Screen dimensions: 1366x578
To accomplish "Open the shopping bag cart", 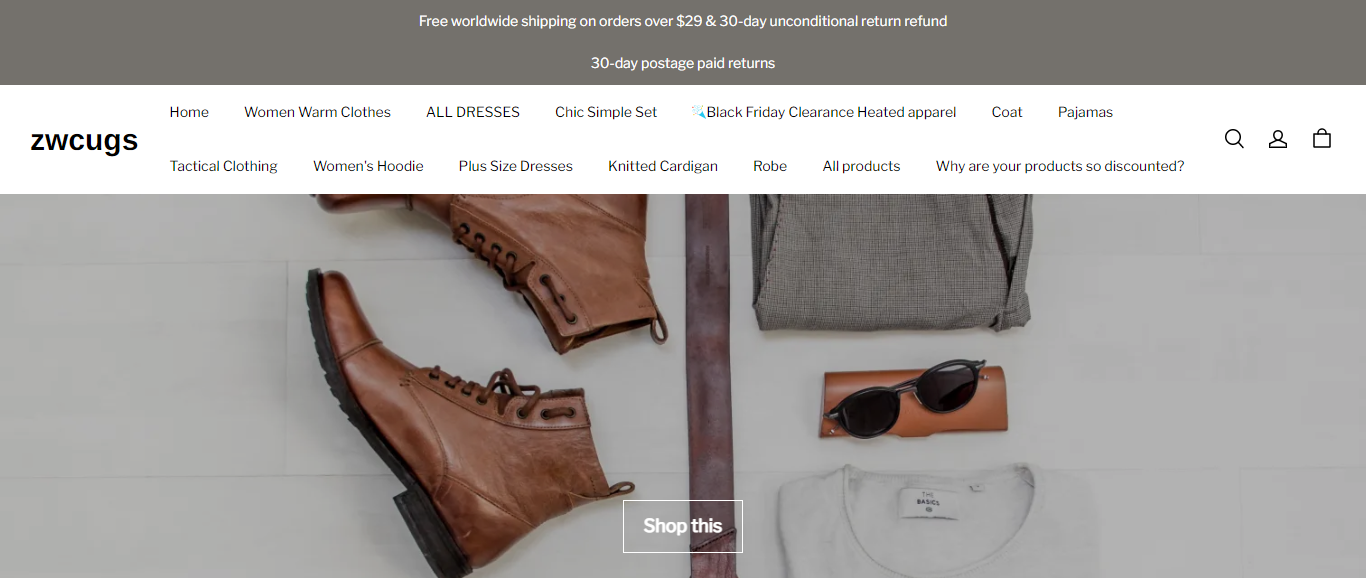I will click(x=1322, y=139).
